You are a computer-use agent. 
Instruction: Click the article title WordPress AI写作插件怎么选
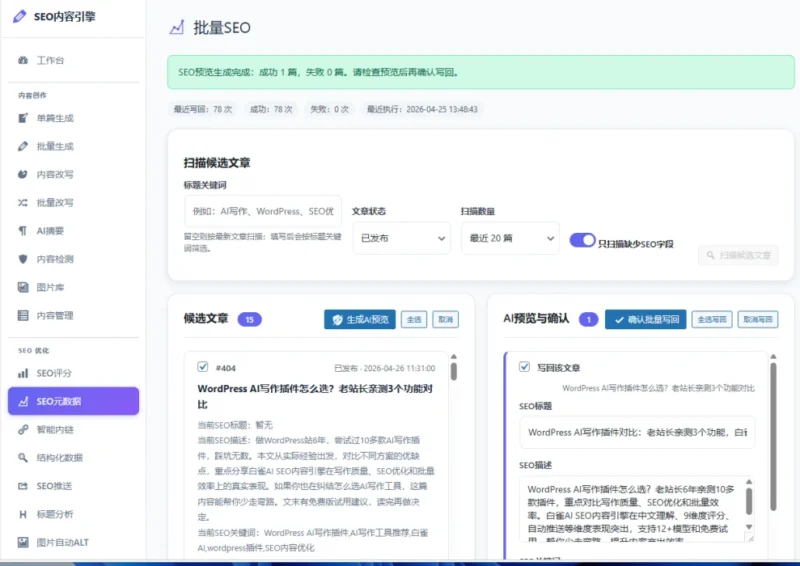(x=315, y=397)
